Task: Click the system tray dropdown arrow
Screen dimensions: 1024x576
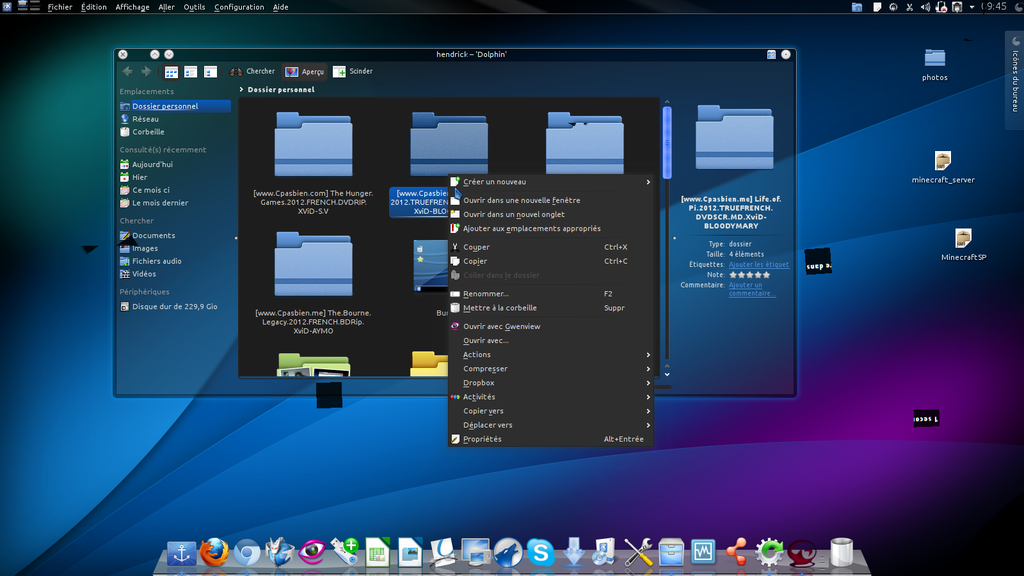Action: point(972,7)
